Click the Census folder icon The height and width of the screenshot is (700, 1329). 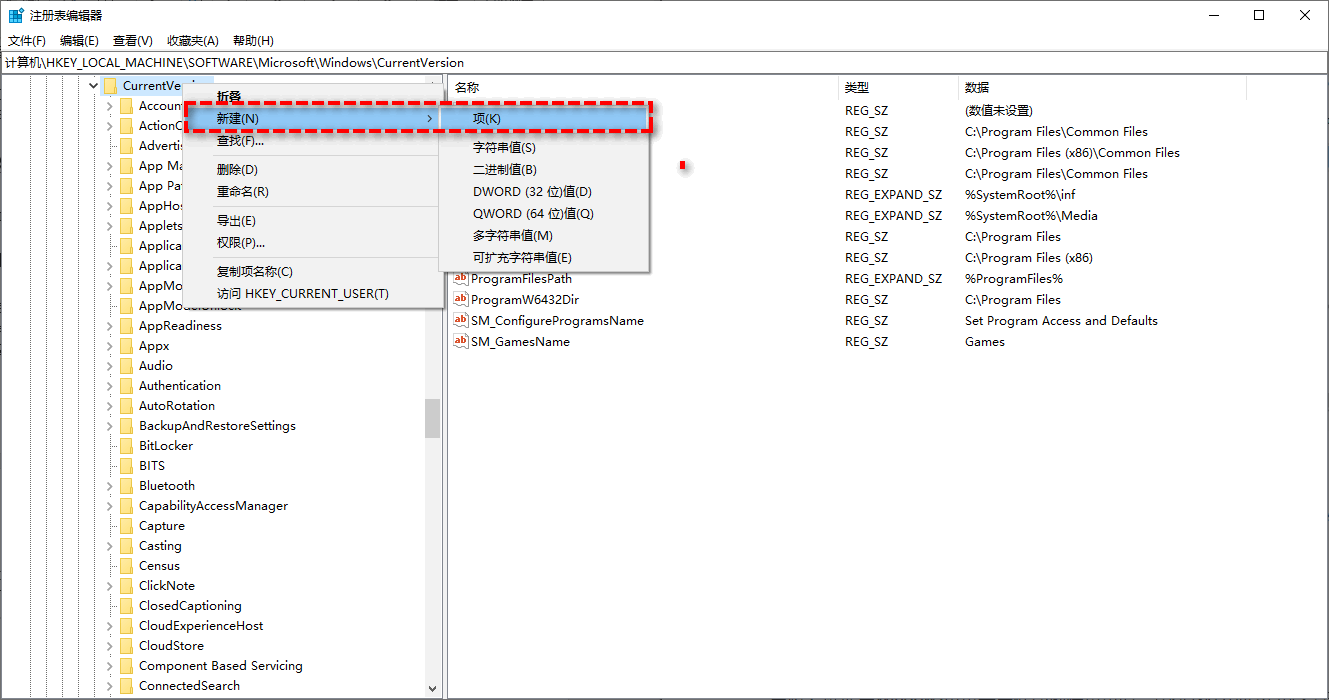pyautogui.click(x=127, y=565)
